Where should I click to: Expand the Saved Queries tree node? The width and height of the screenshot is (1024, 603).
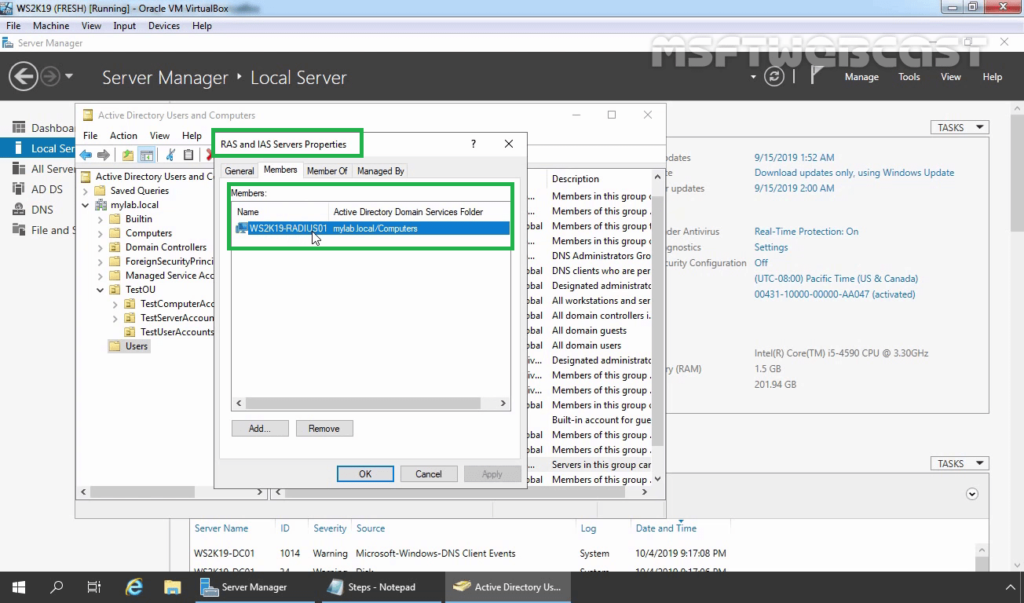coord(86,191)
